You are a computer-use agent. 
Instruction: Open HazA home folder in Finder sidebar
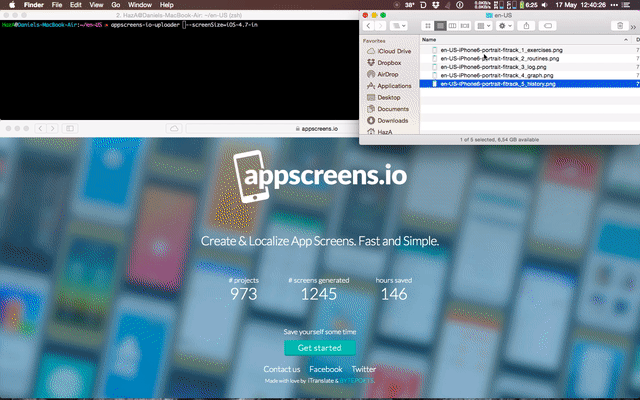(x=380, y=131)
